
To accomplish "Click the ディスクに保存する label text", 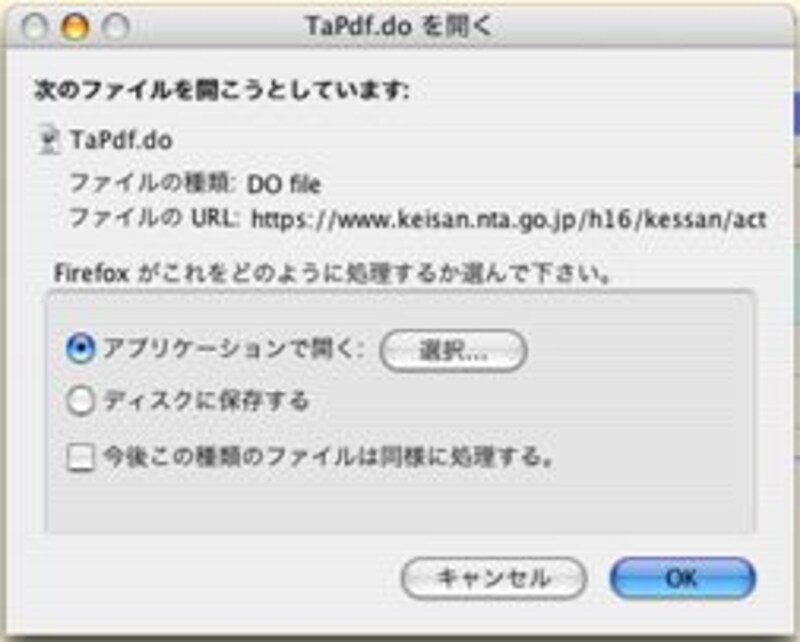I will 207,401.
